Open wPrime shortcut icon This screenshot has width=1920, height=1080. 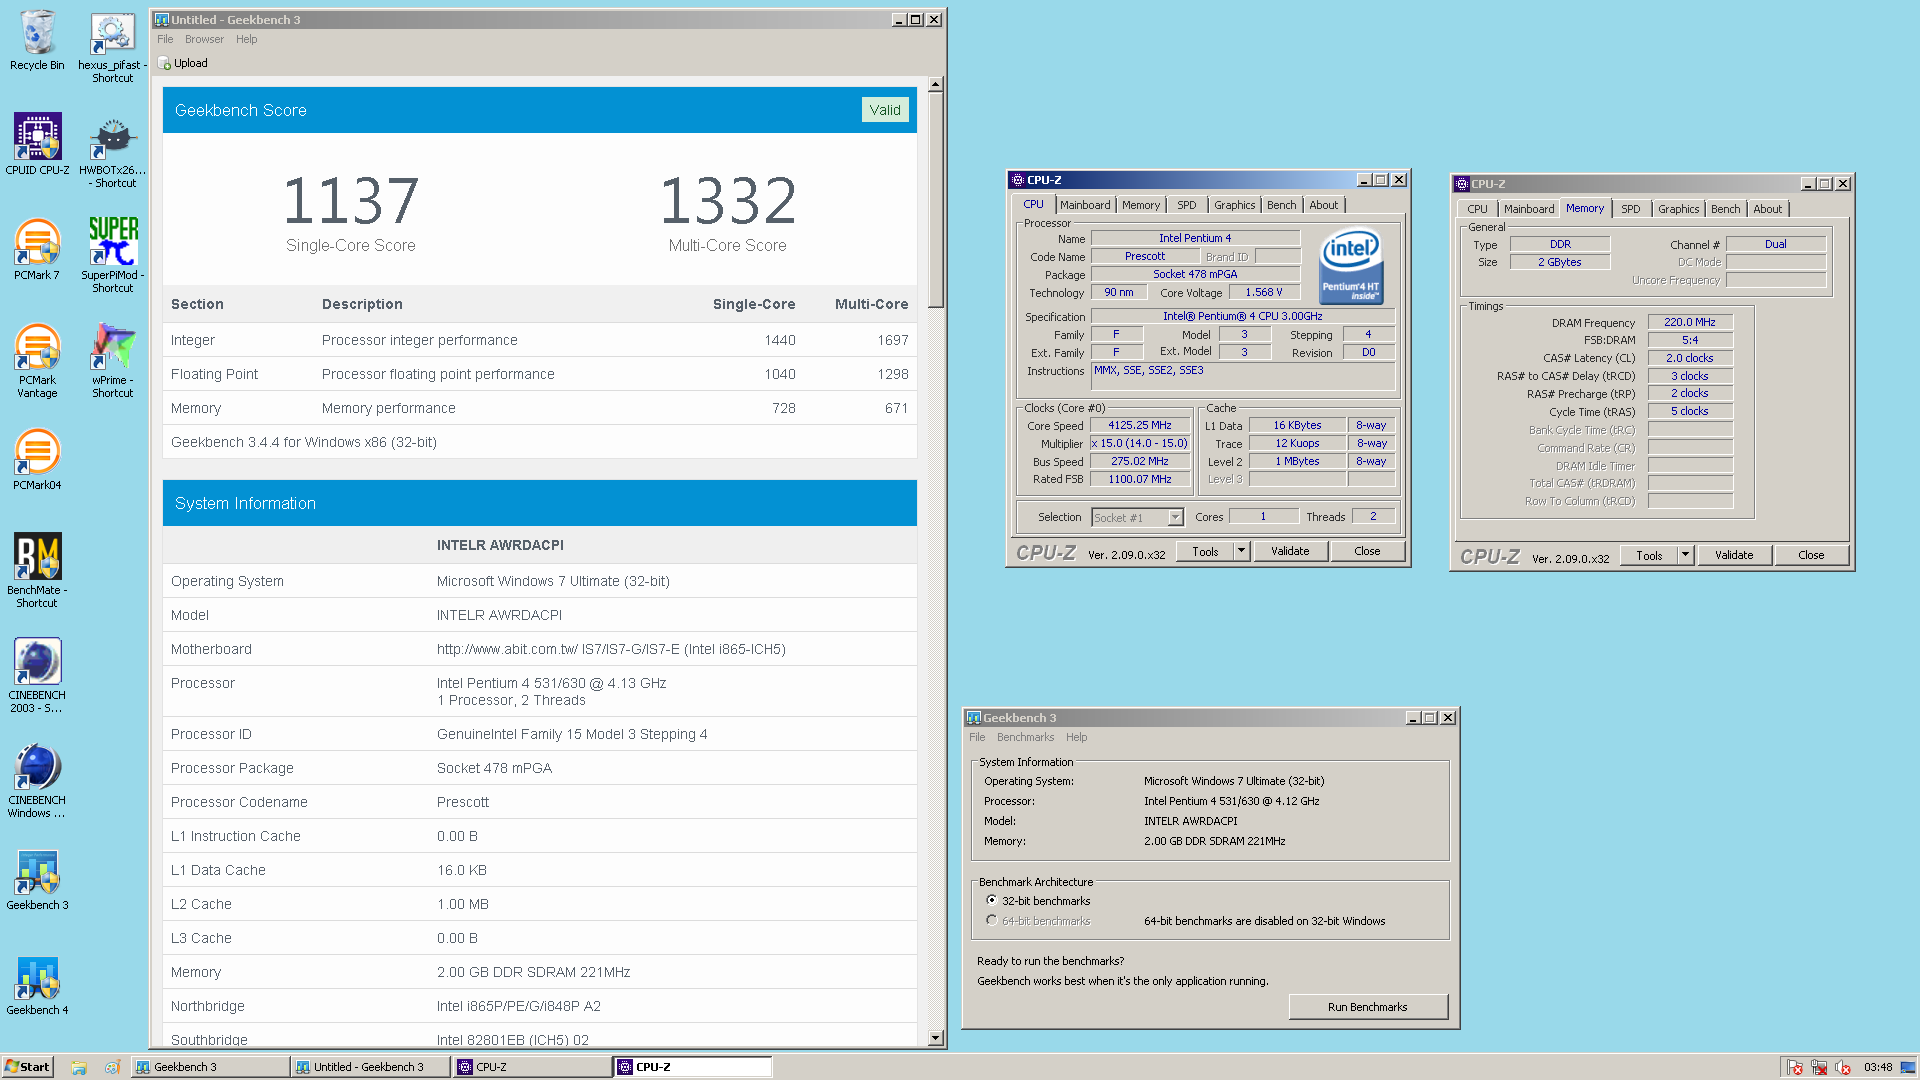(x=112, y=360)
